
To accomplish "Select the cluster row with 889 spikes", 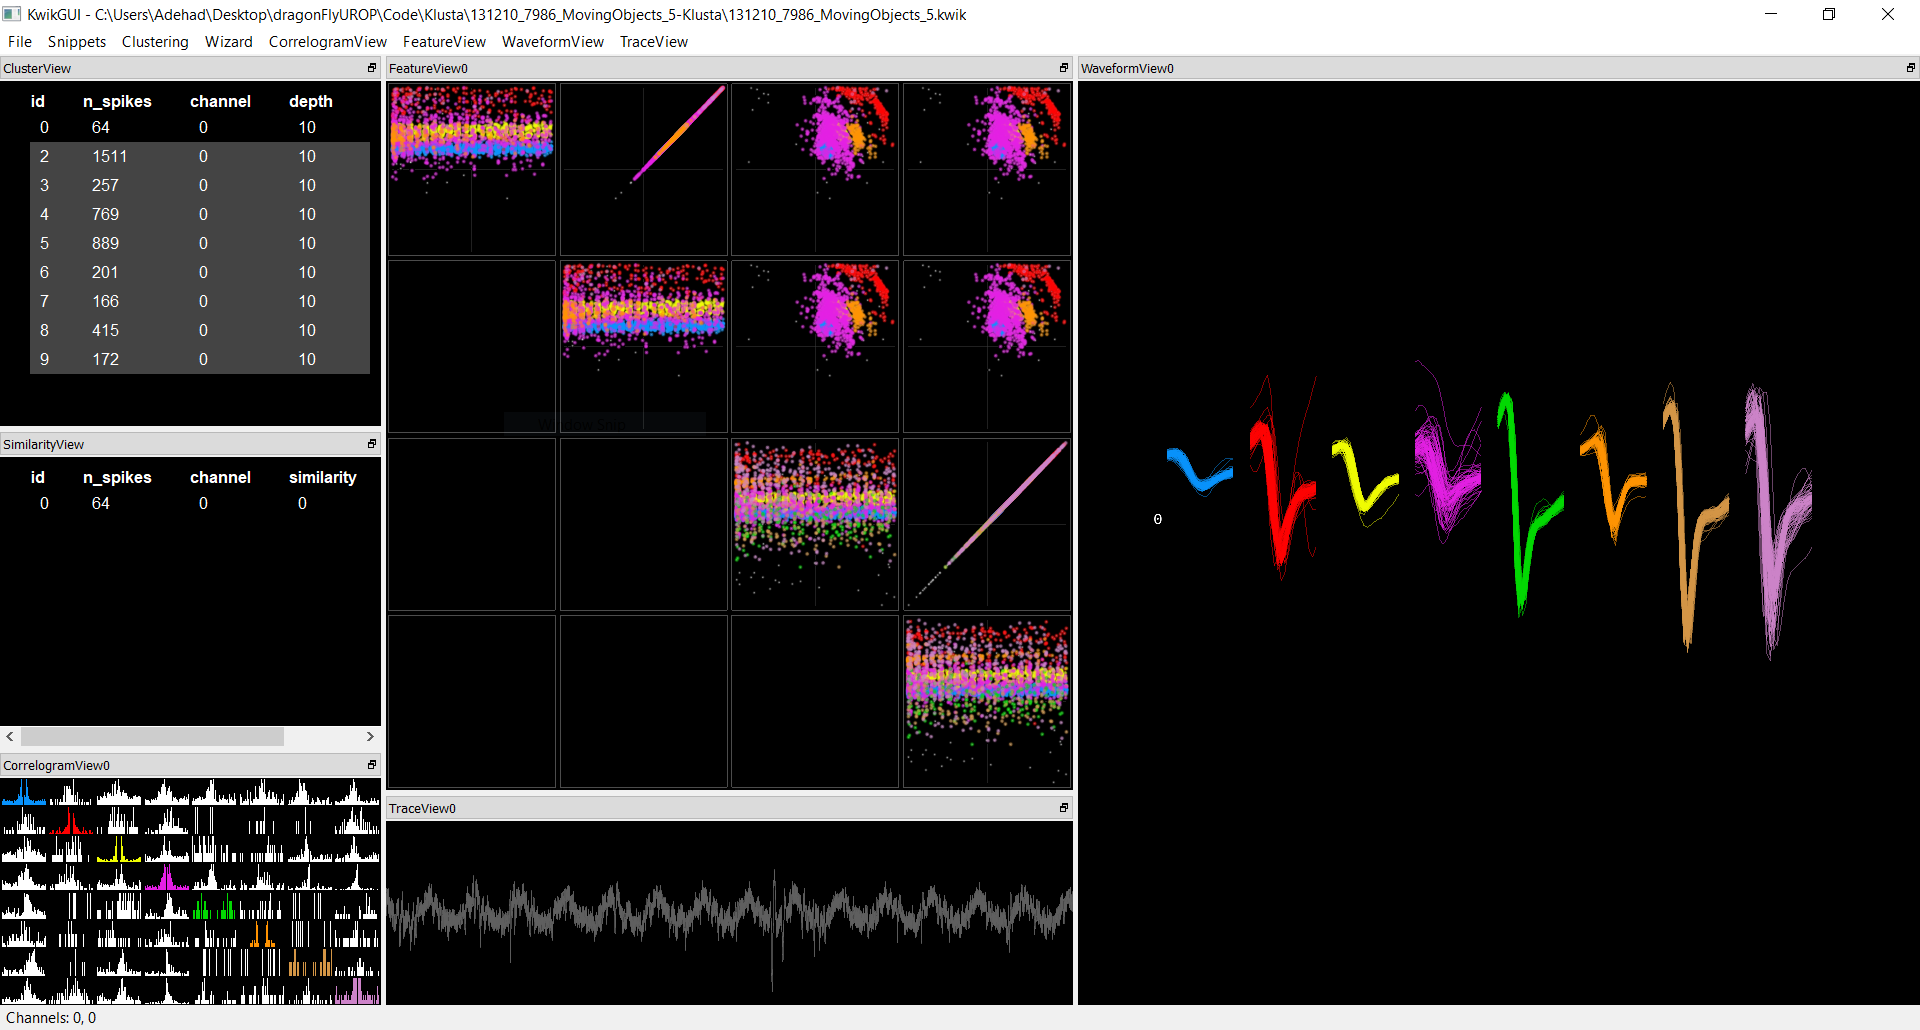I will [x=200, y=243].
